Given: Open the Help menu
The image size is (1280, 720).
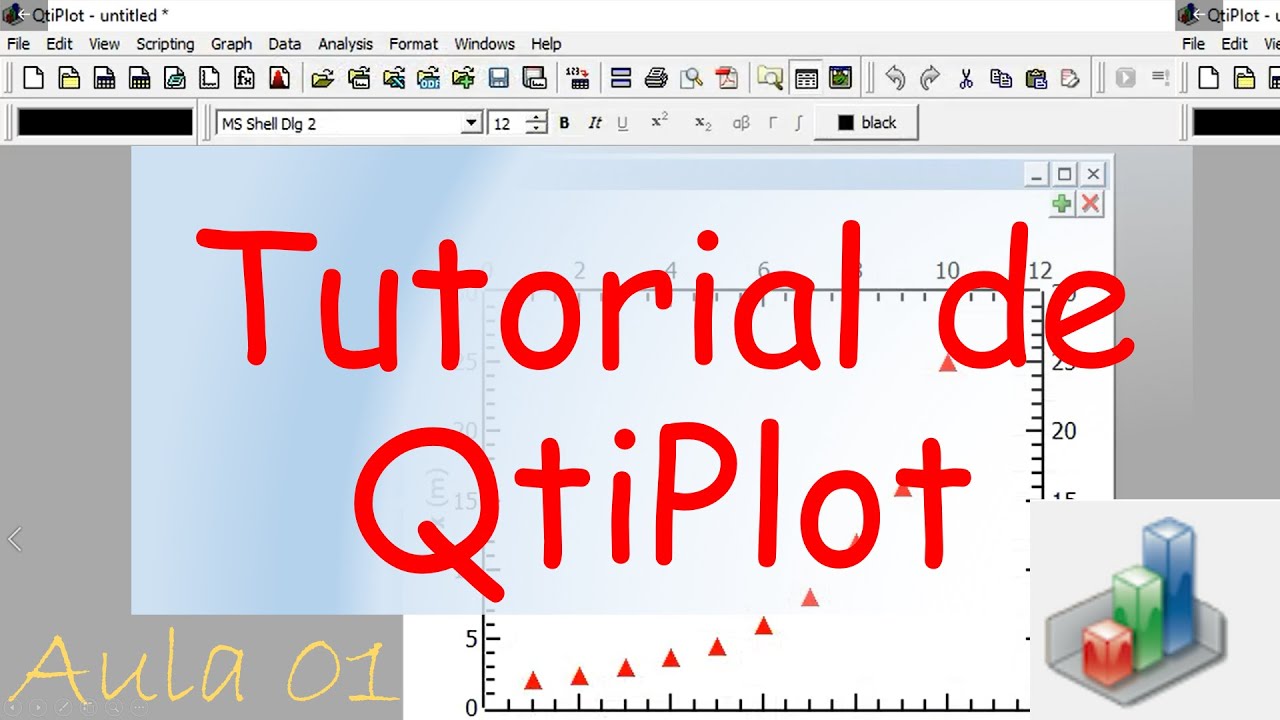Looking at the screenshot, I should pos(546,44).
